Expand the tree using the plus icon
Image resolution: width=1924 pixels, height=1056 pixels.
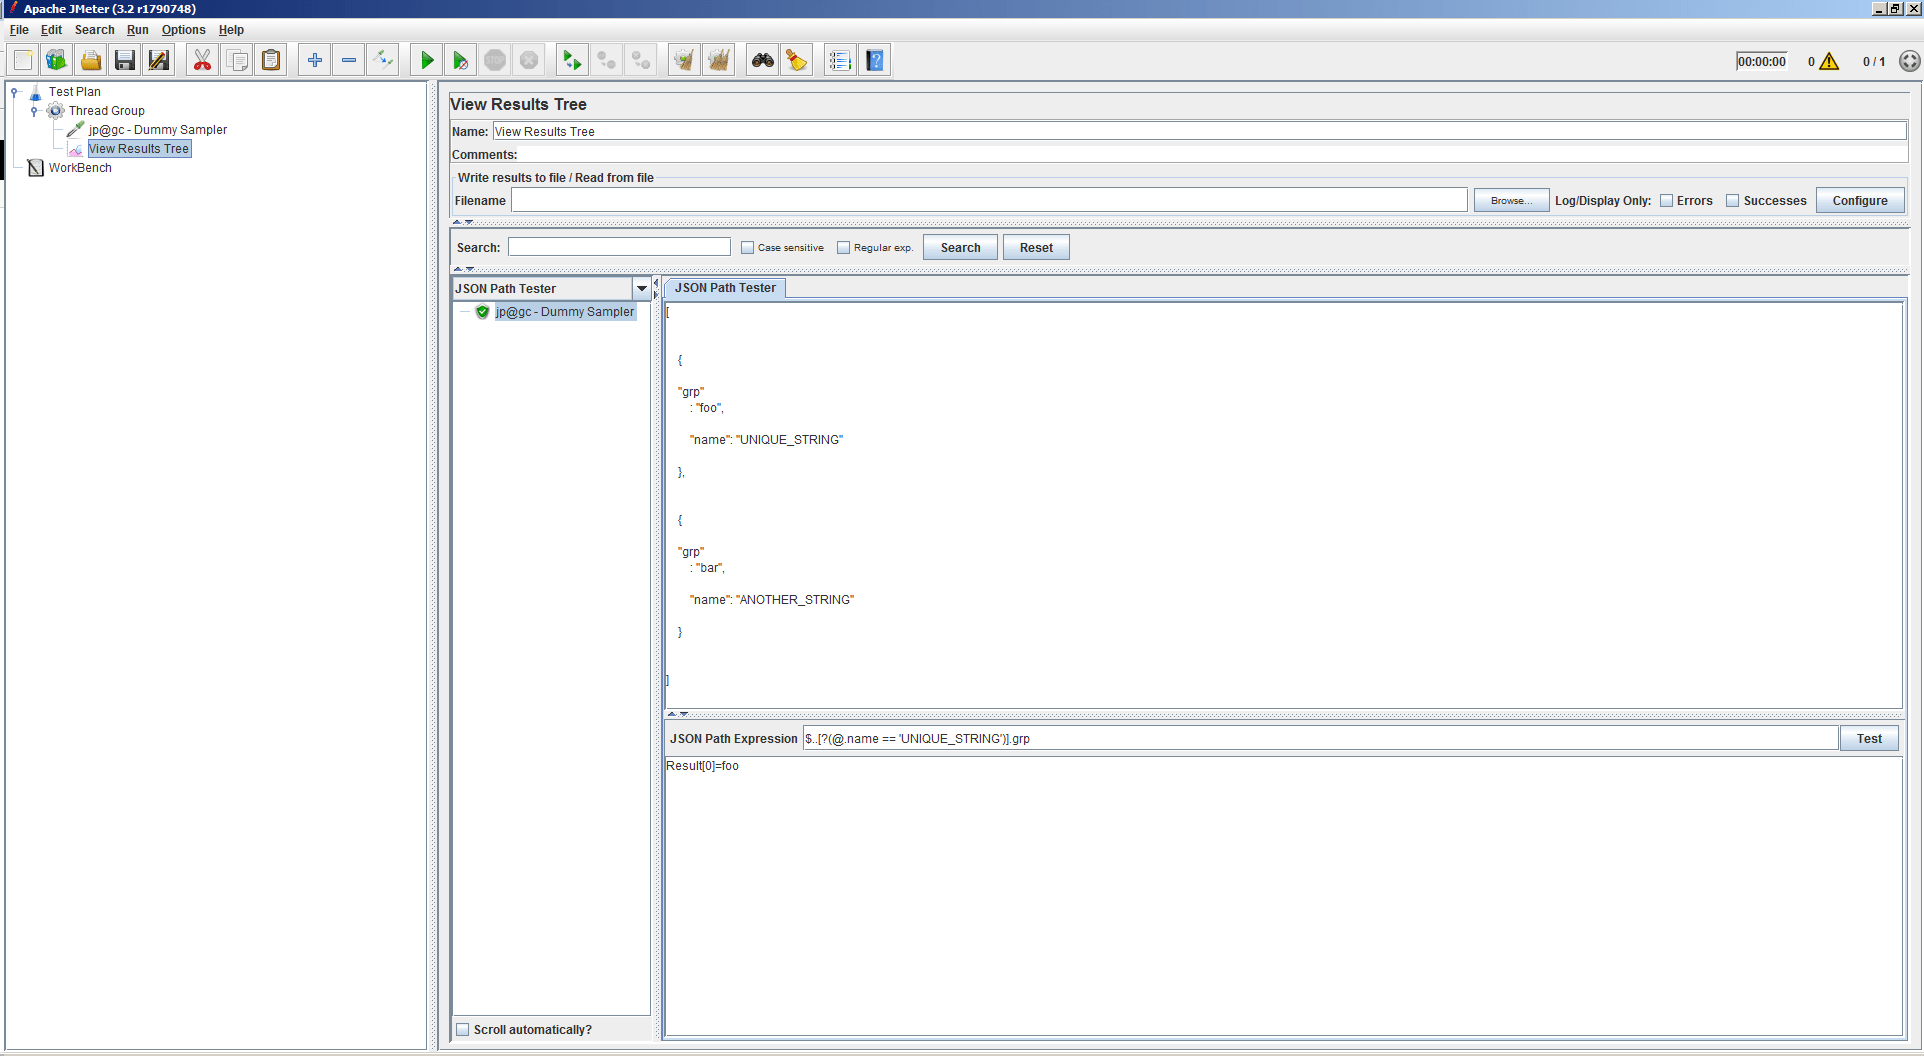[x=313, y=59]
